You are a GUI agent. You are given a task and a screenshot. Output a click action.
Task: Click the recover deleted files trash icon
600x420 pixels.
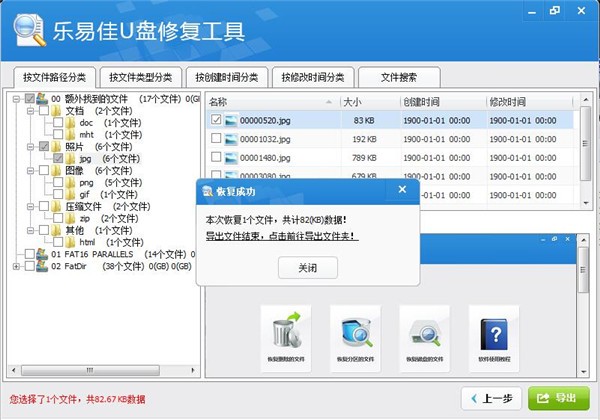286,332
